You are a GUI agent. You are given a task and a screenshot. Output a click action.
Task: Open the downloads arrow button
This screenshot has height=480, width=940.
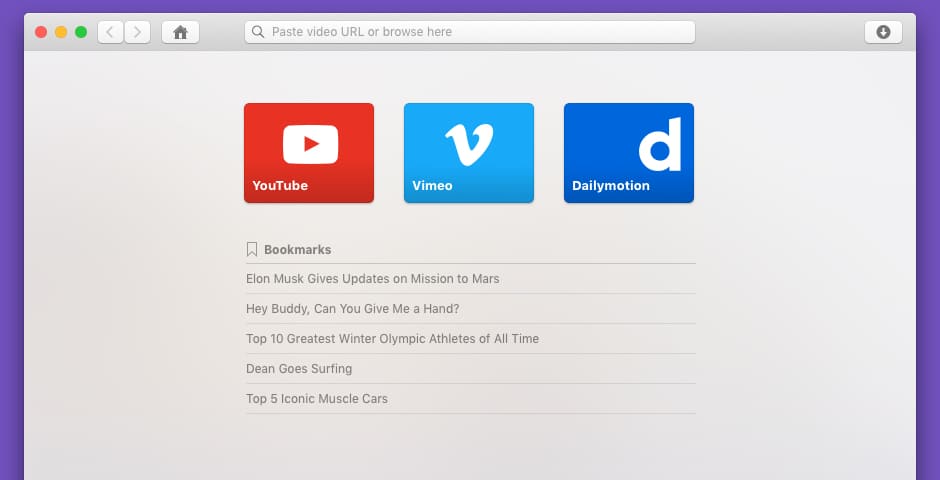click(x=883, y=32)
